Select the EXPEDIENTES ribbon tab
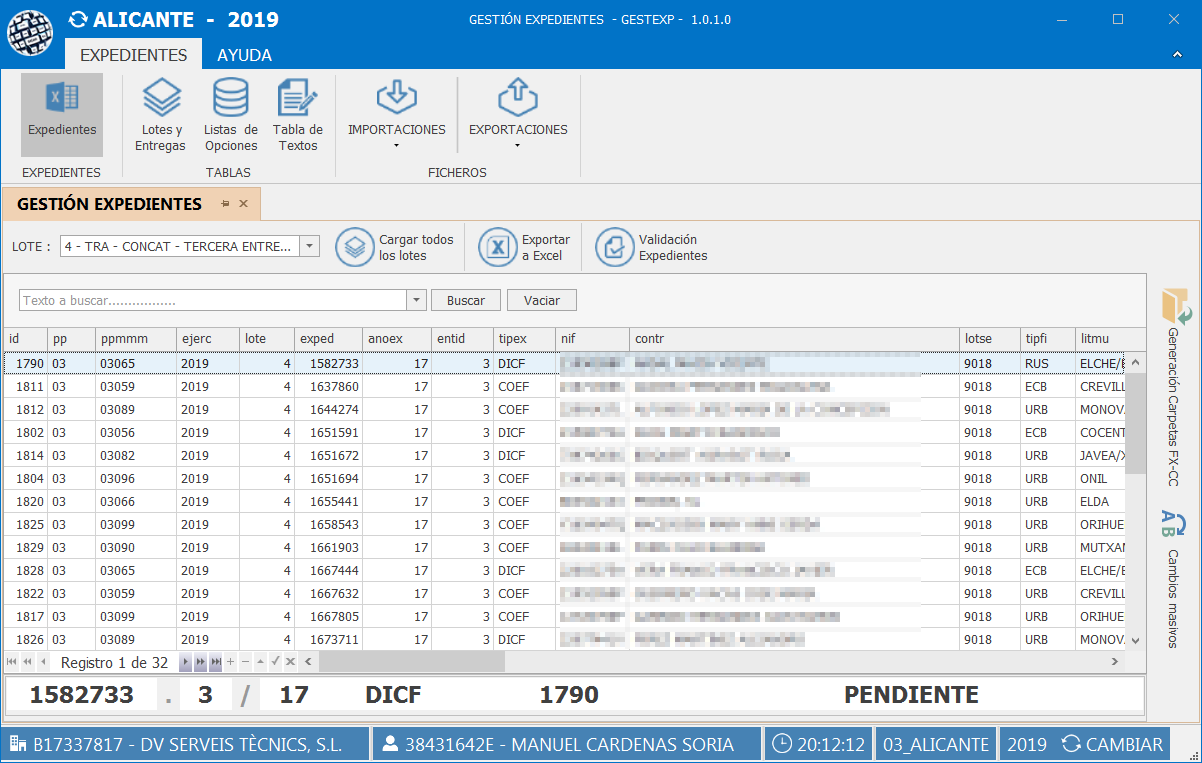This screenshot has width=1202, height=763. coord(133,55)
